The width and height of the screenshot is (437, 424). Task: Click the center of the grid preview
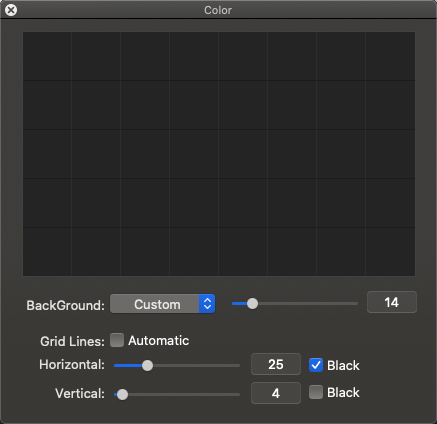pyautogui.click(x=219, y=154)
